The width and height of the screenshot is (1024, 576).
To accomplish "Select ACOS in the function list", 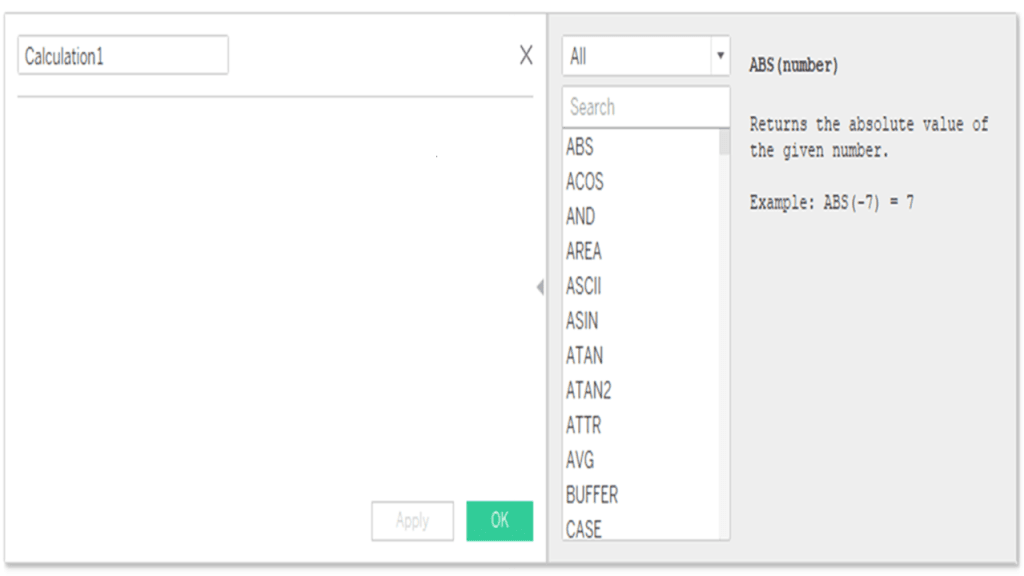I will pos(585,182).
